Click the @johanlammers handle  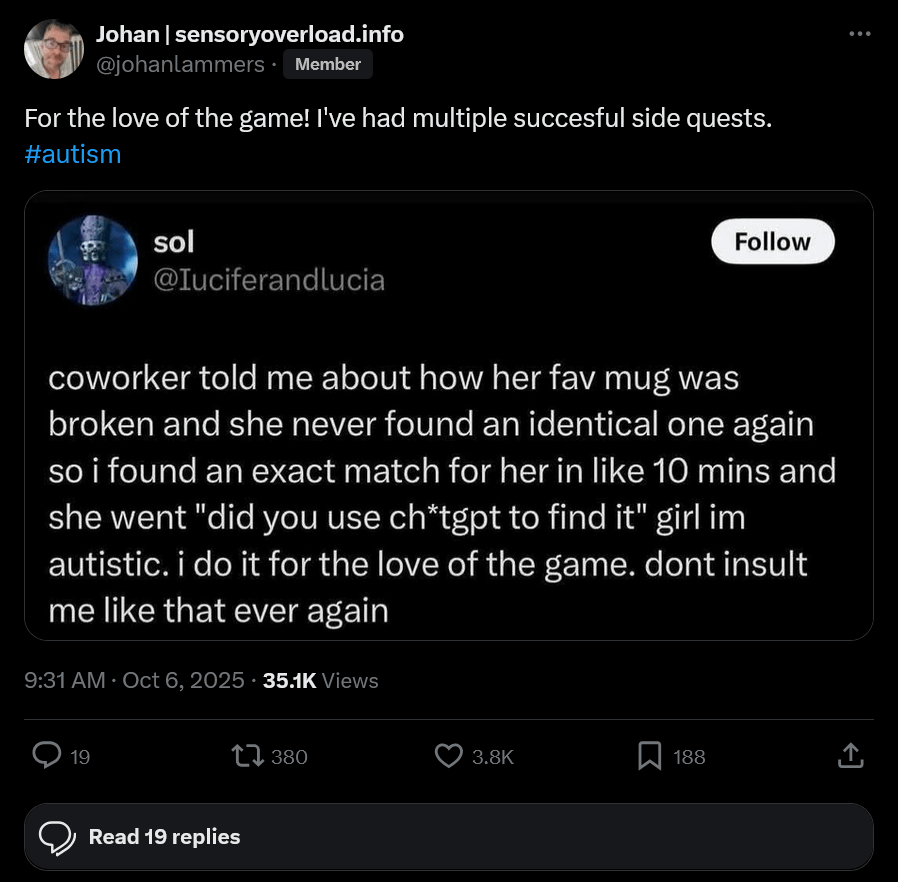click(180, 65)
